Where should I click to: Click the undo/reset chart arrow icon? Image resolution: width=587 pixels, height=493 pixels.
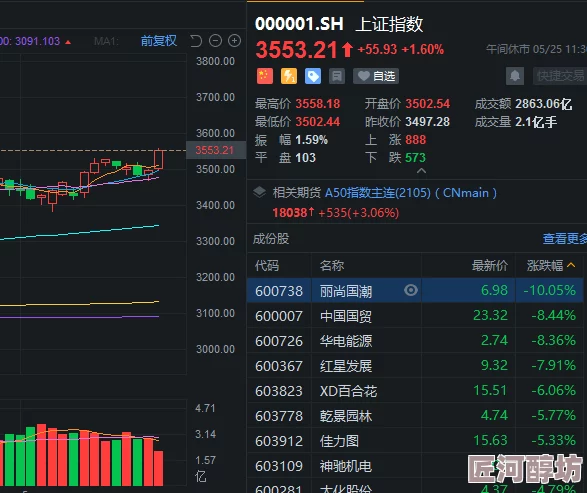[196, 41]
